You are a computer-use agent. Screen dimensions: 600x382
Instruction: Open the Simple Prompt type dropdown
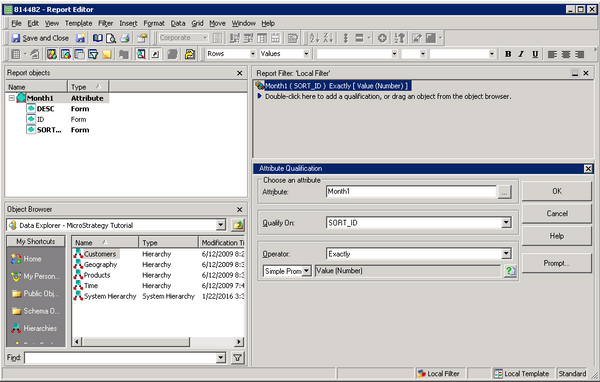pyautogui.click(x=307, y=271)
